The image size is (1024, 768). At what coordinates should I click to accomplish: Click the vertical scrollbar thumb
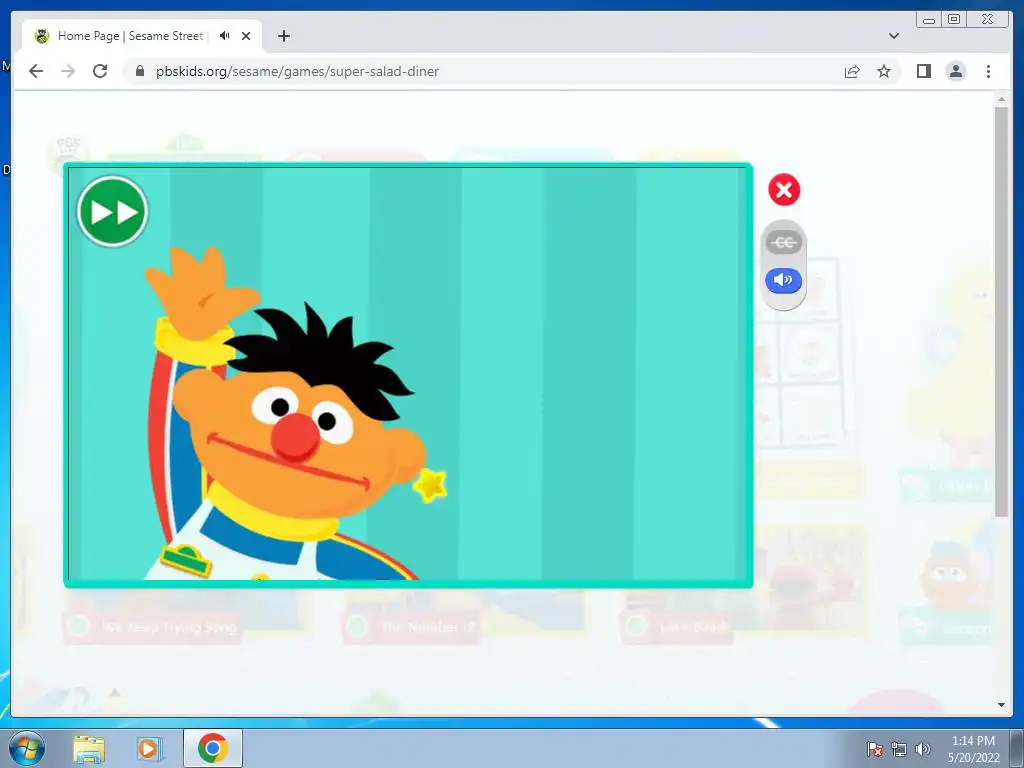1001,312
